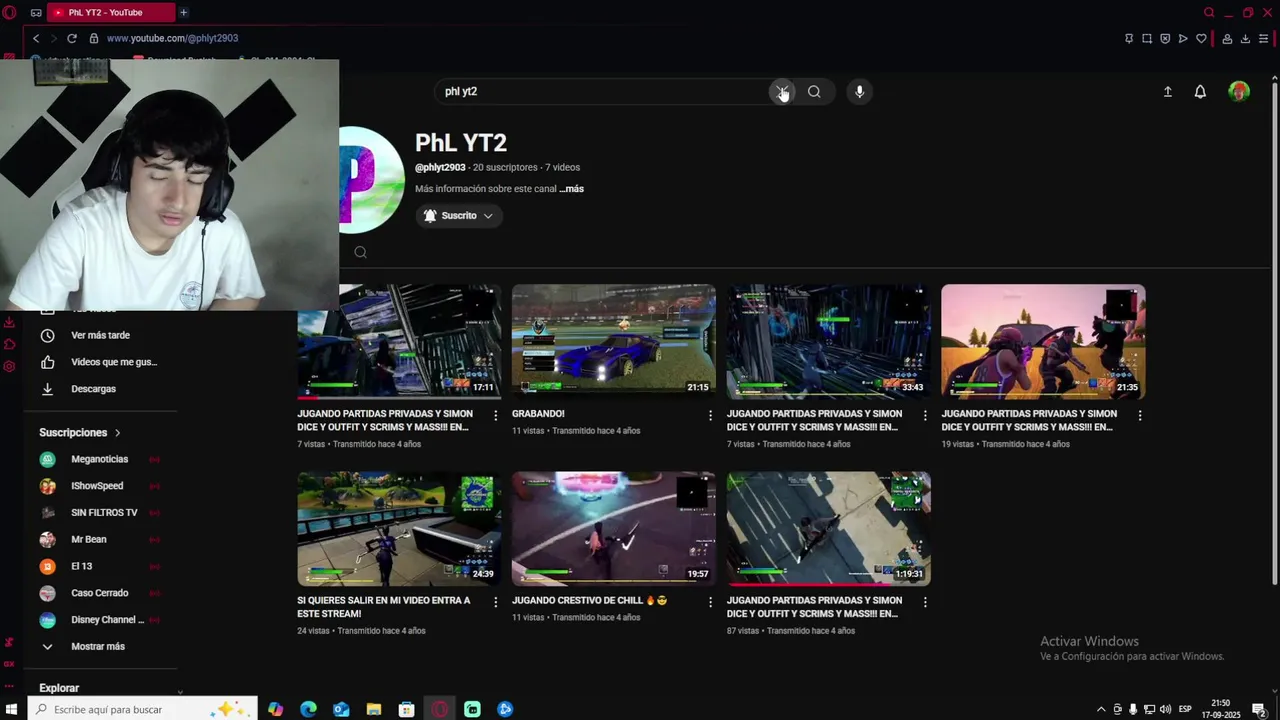The width and height of the screenshot is (1280, 720).
Task: Open Meganoticias subscription
Action: point(100,459)
